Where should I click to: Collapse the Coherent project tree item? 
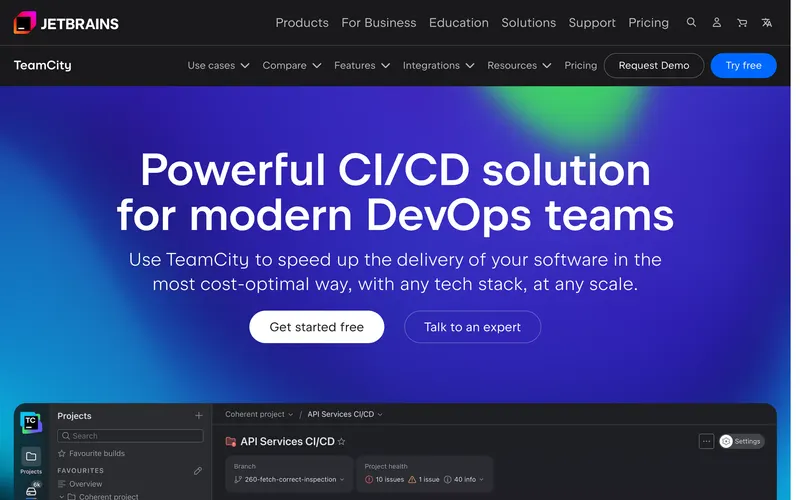61,496
